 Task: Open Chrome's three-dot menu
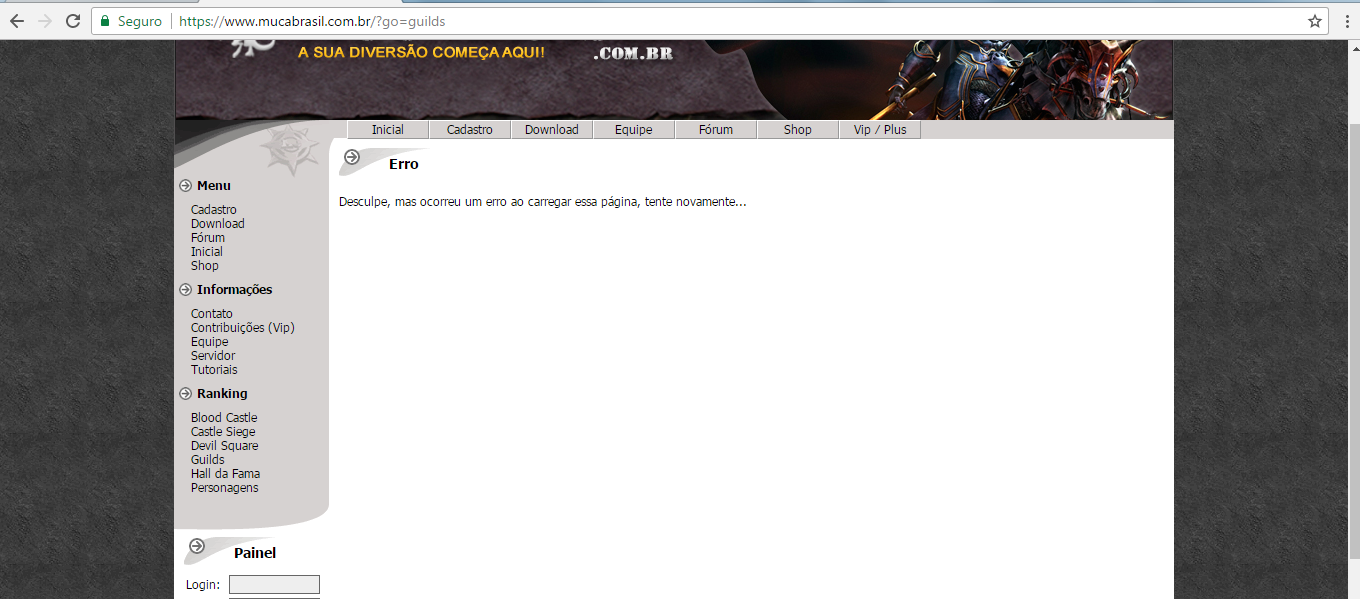[1347, 21]
